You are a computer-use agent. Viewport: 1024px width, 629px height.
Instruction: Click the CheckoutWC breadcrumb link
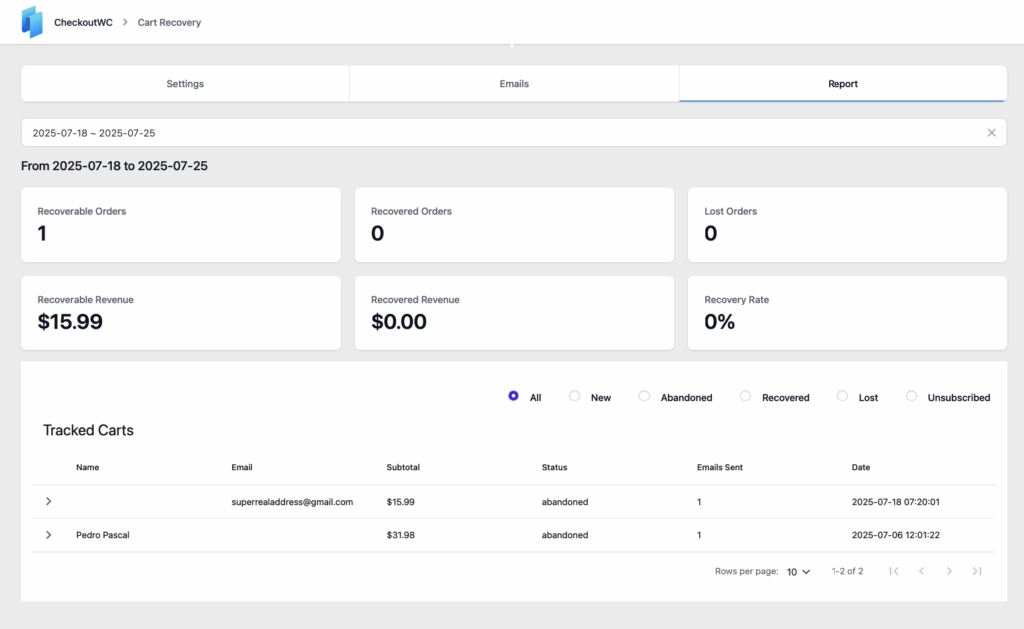coord(83,22)
